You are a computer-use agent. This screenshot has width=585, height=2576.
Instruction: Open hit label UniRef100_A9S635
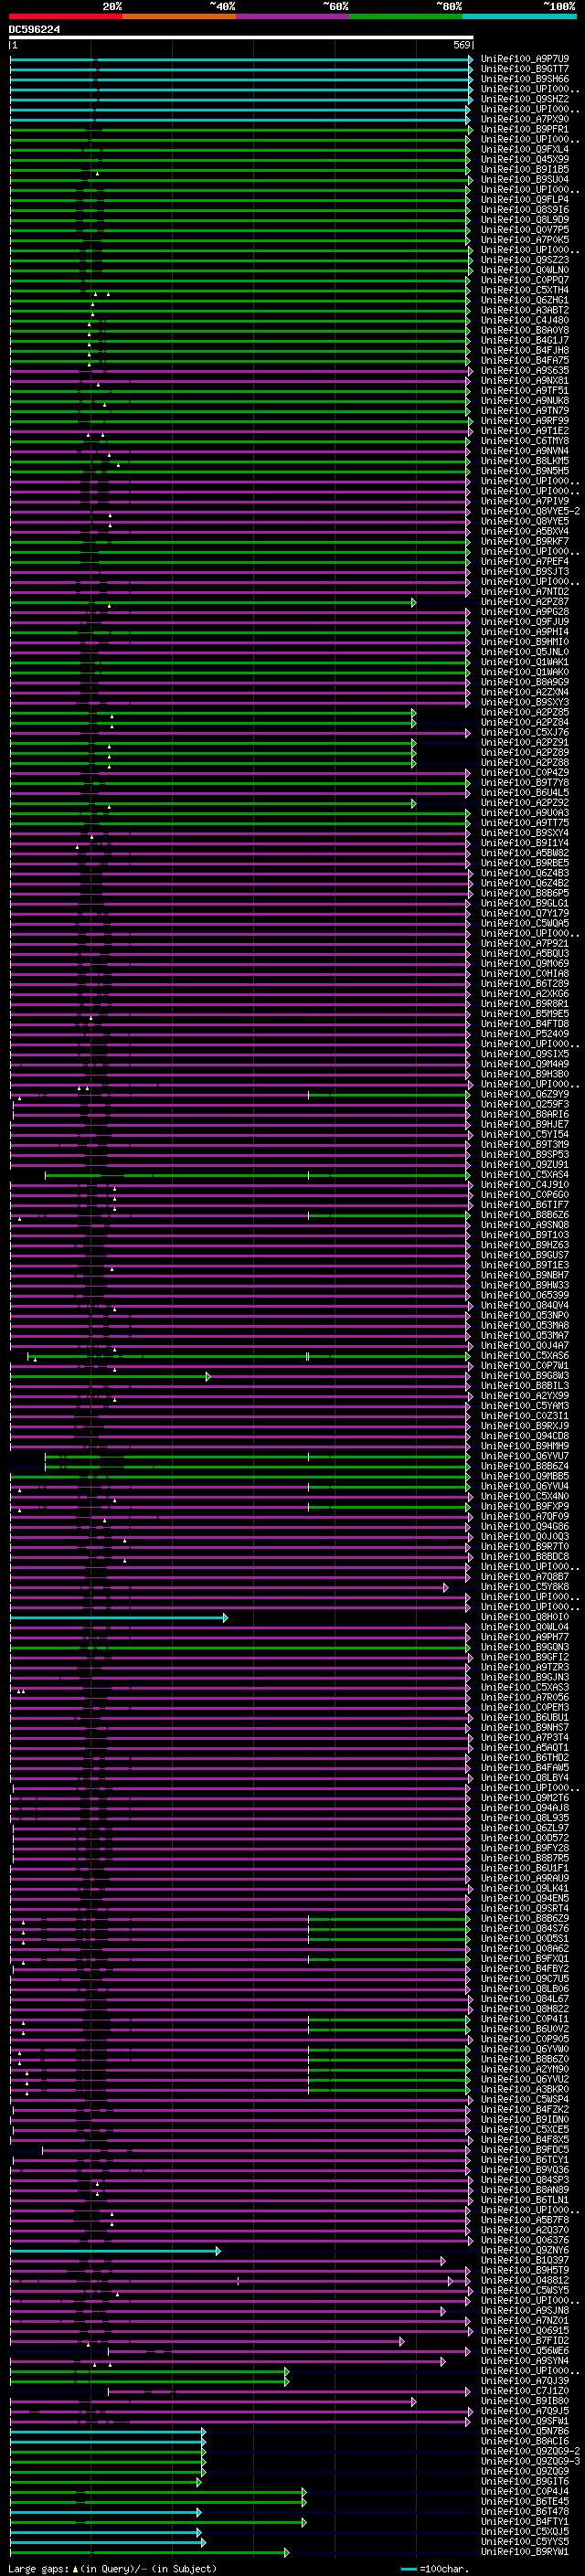525,370
